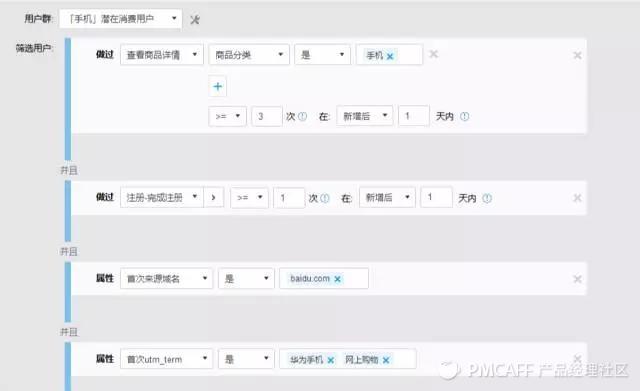Click the info icon after 次 in the 注册 rule

coord(325,198)
